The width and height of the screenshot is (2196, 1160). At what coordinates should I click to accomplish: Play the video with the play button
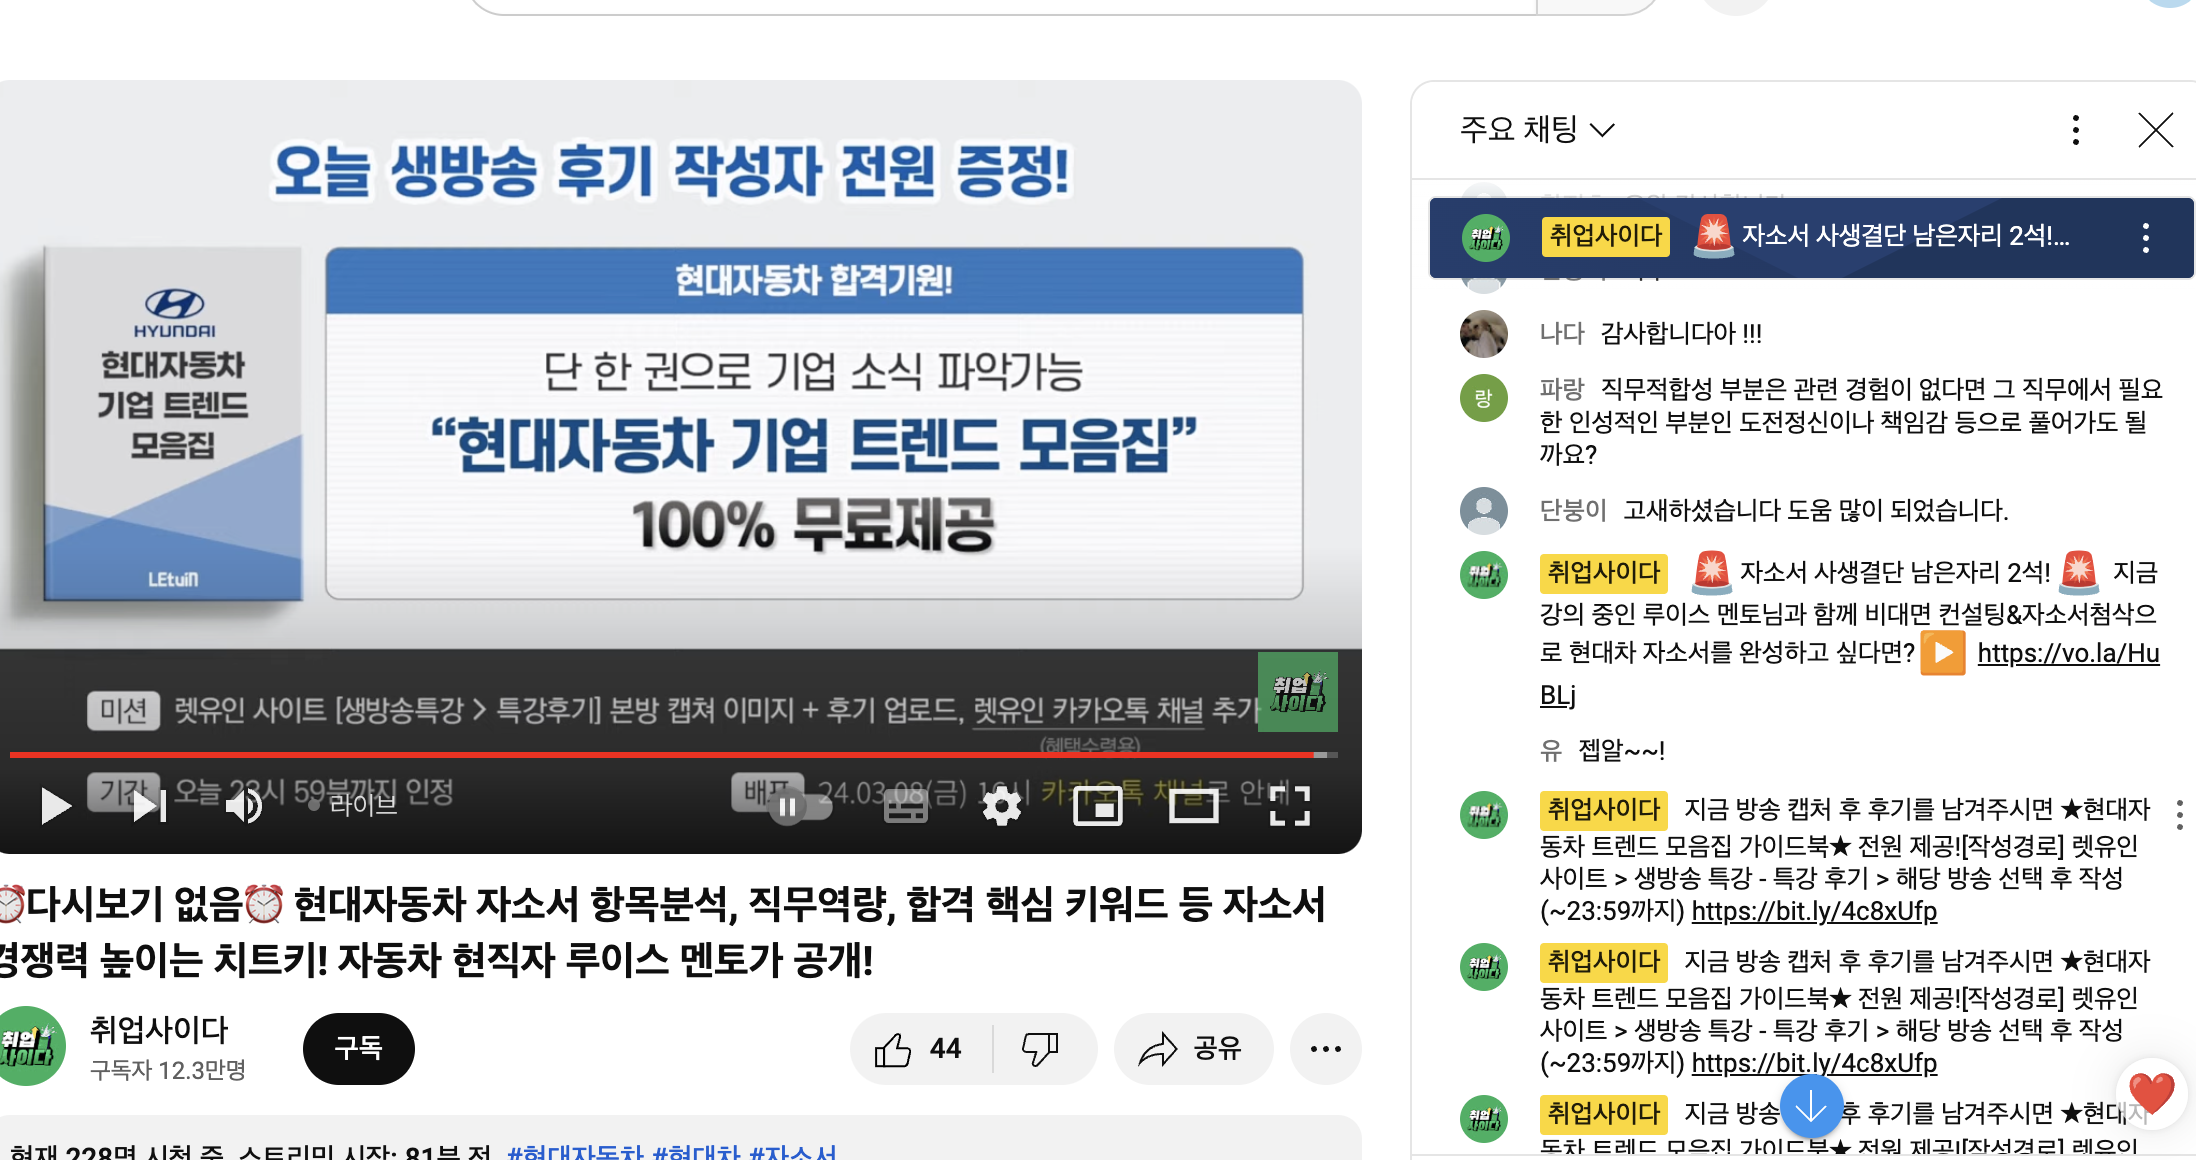(56, 806)
